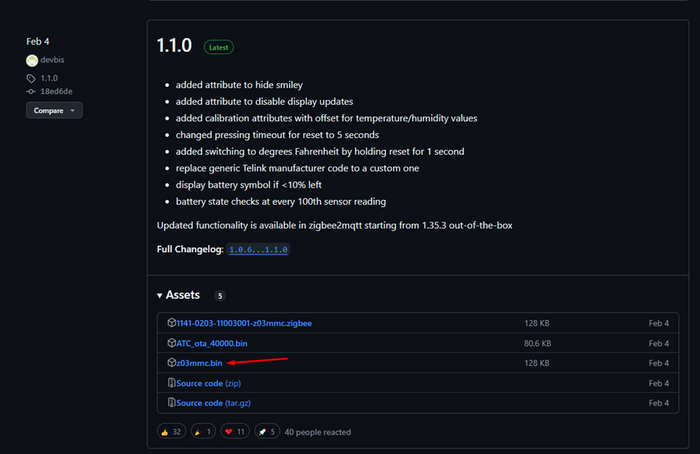Click '128 KB' size of the .zigbee file
Viewport: 700px width, 454px height.
[x=537, y=323]
